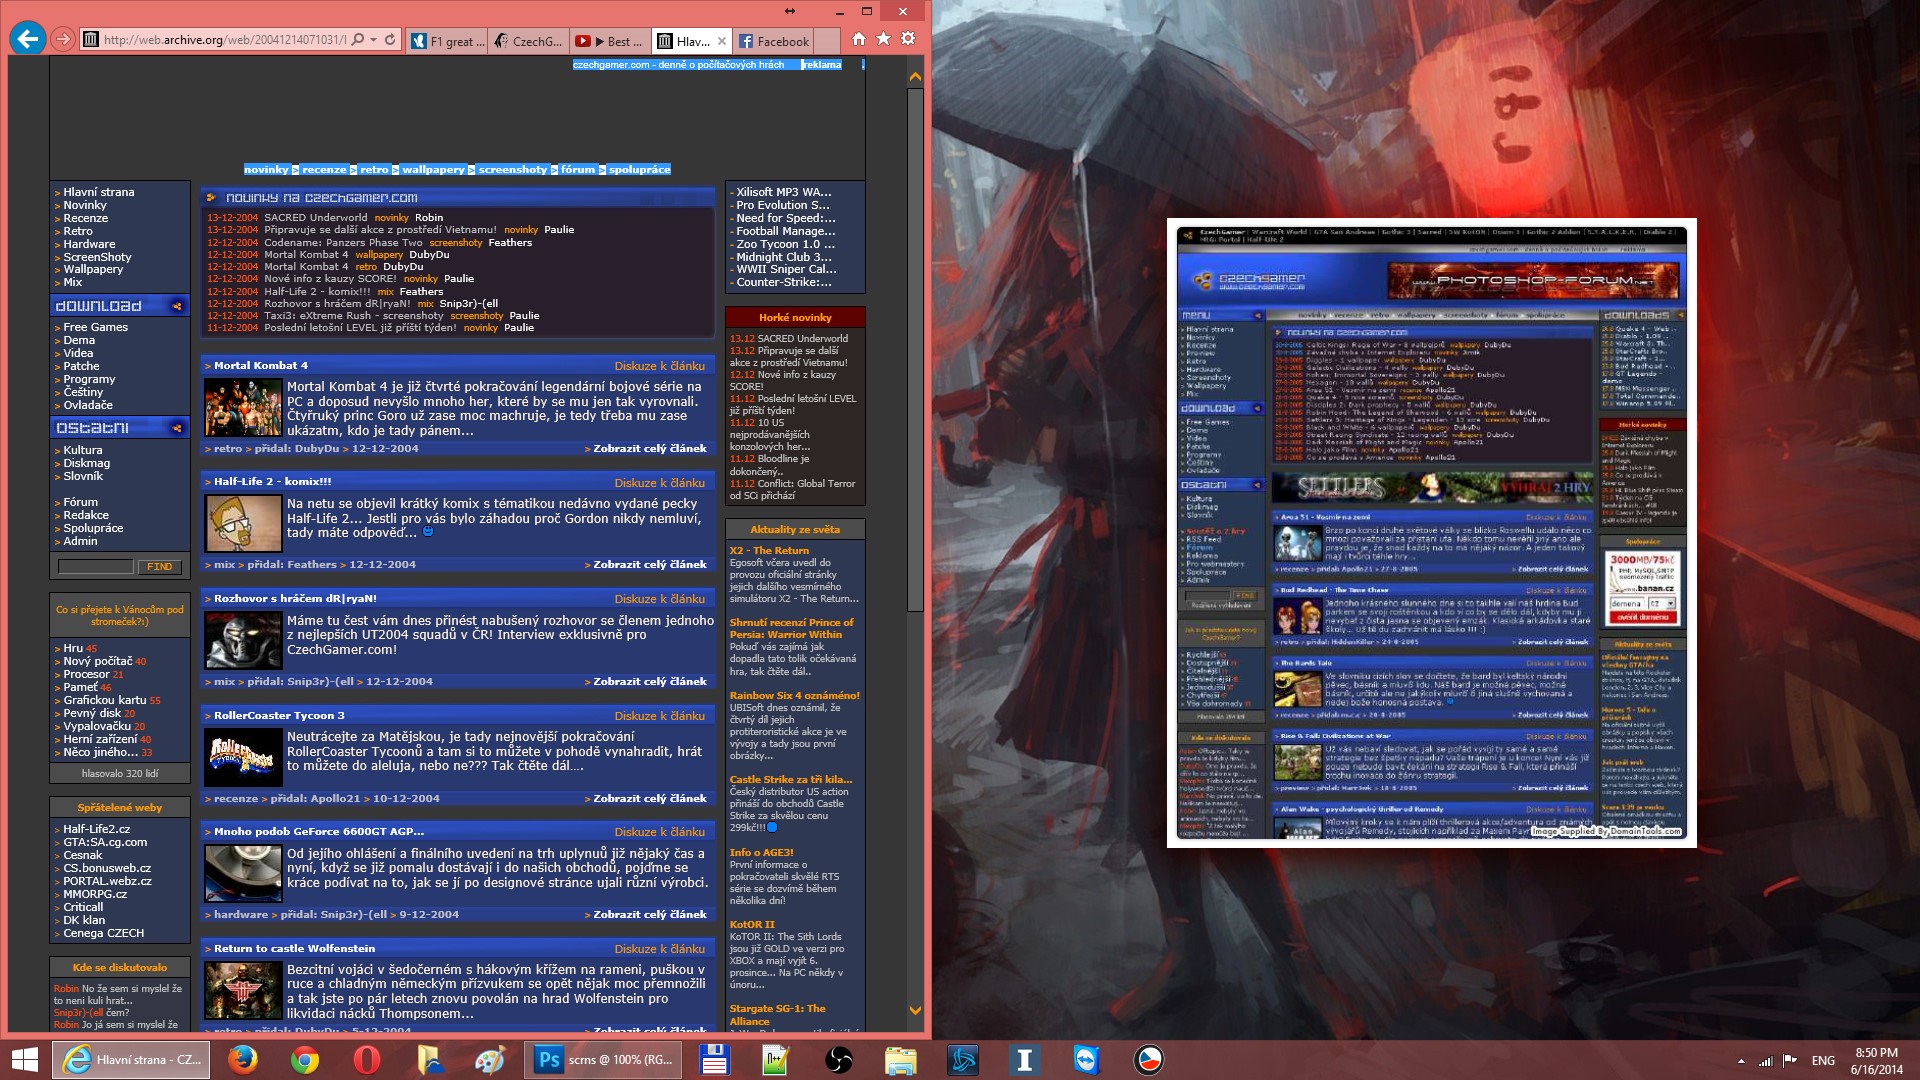Open Hlavní strana in the left menu
Viewport: 1920px width, 1080px height.
98,192
